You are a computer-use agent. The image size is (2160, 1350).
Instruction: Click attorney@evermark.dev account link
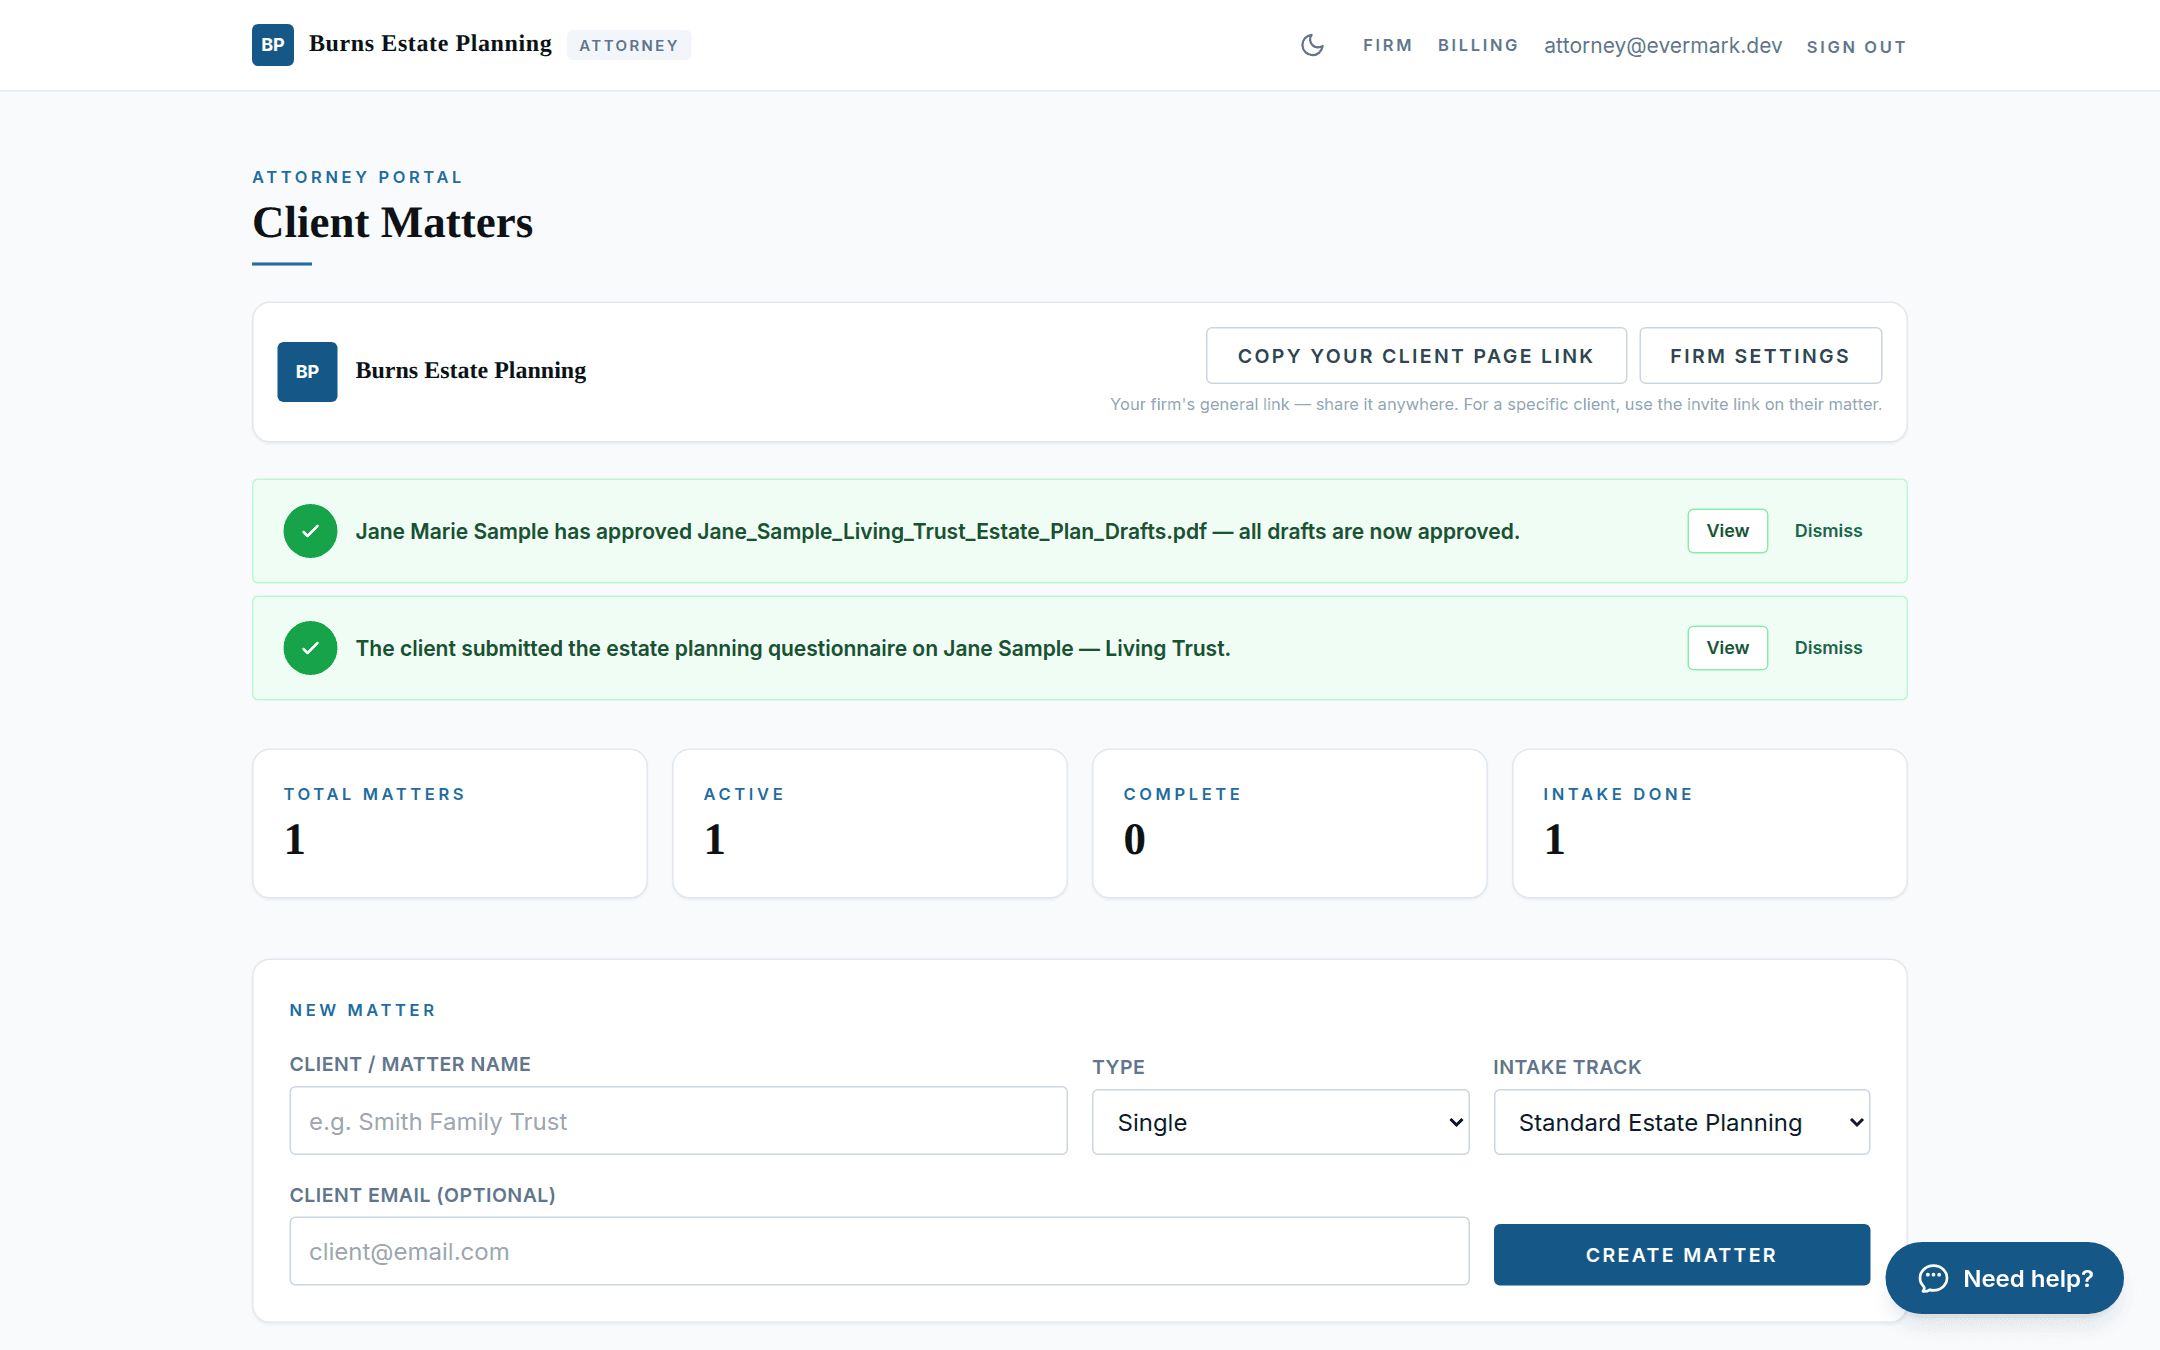coord(1663,46)
